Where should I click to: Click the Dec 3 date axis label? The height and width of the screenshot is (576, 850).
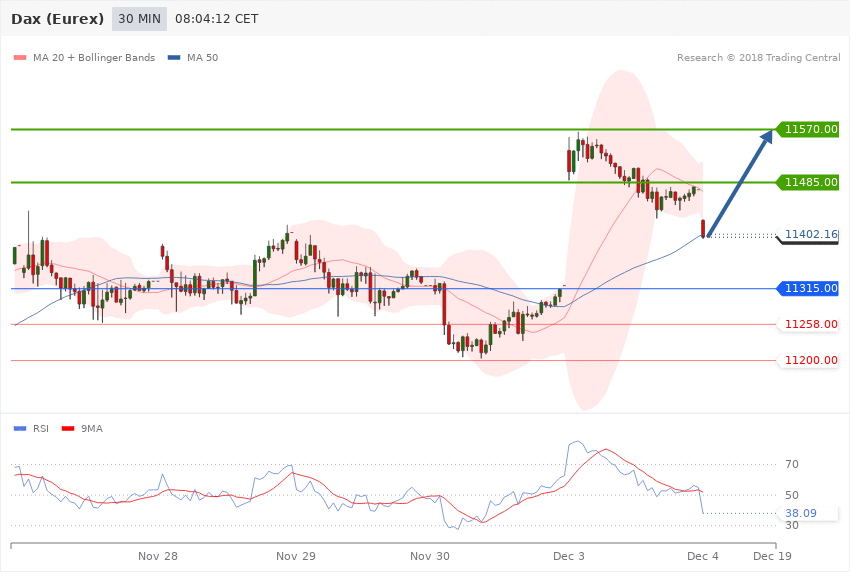[x=569, y=556]
